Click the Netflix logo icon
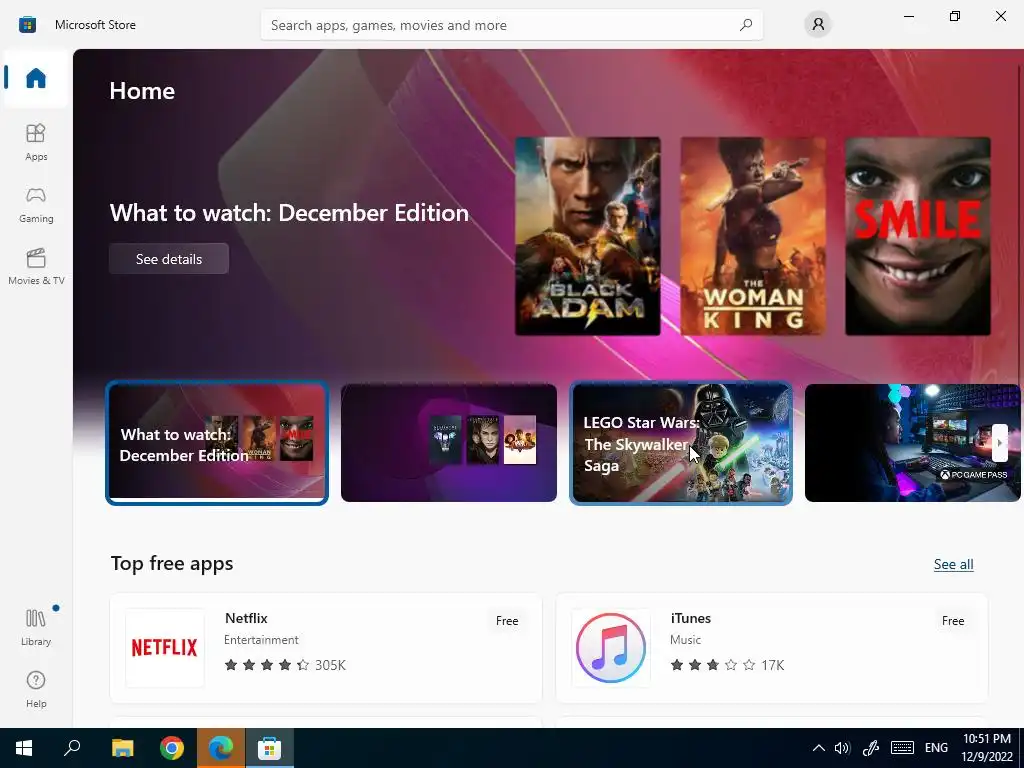Screen dimensions: 1024x768 click(x=165, y=648)
